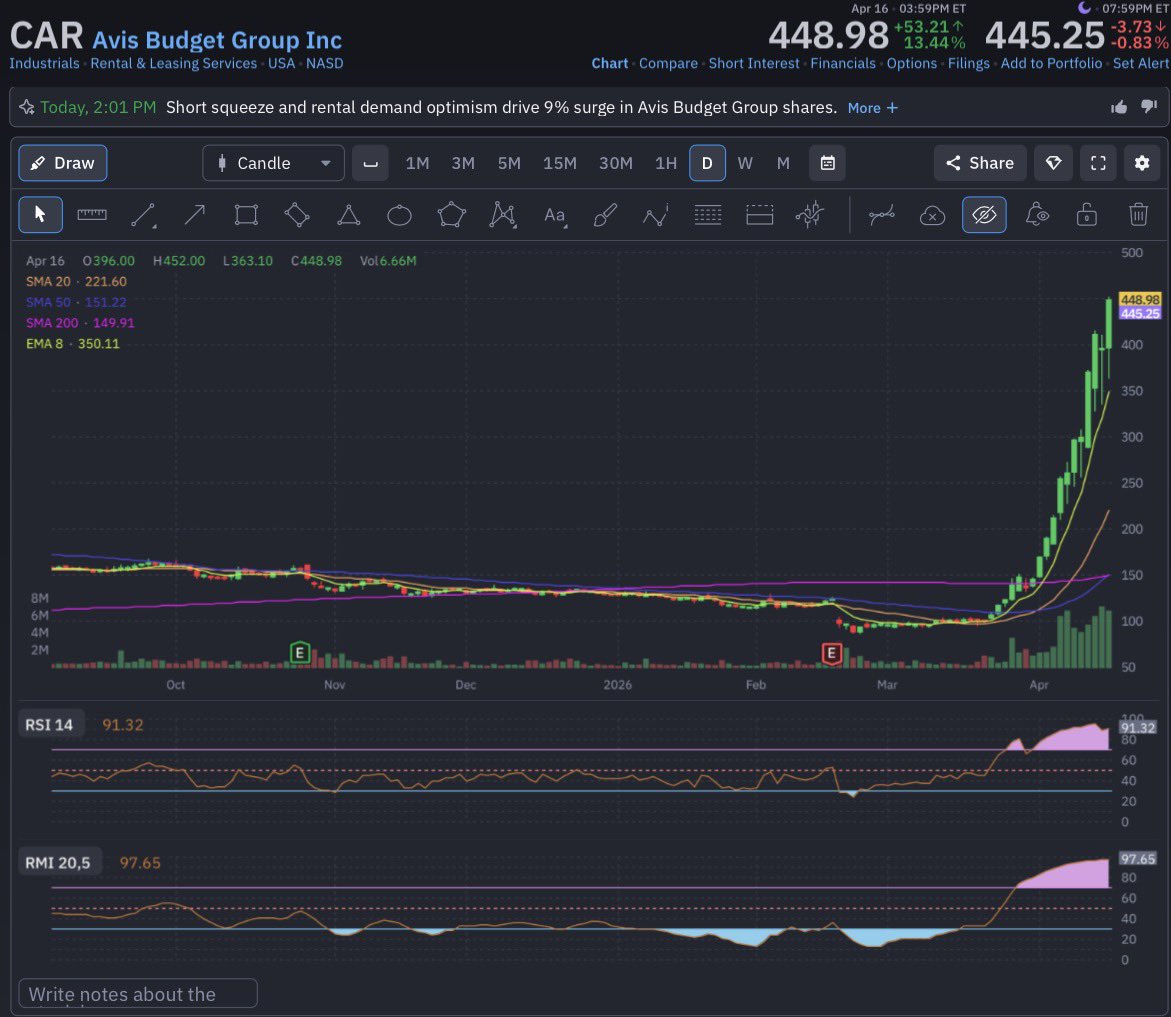Screen dimensions: 1171x1017
Task: Click Add to Portfolio link
Action: (x=1052, y=63)
